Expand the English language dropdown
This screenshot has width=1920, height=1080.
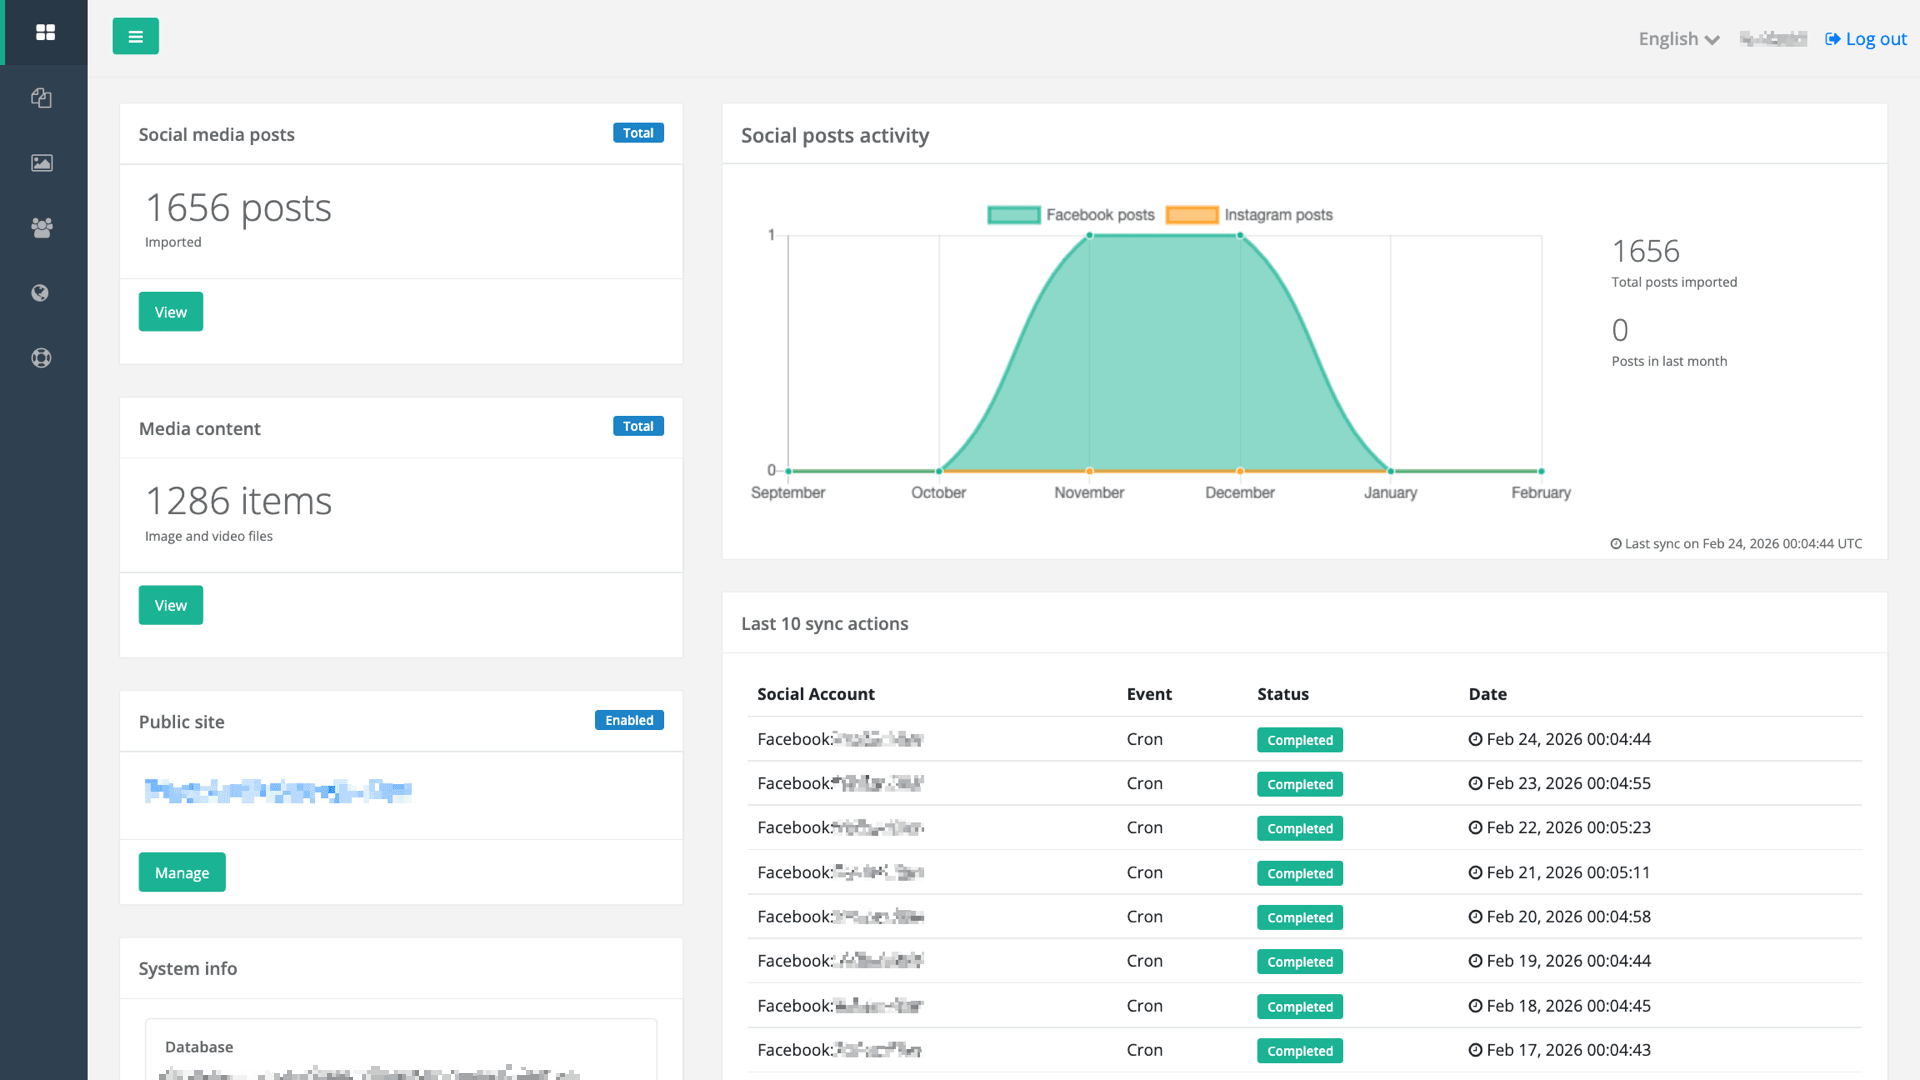click(x=1678, y=39)
